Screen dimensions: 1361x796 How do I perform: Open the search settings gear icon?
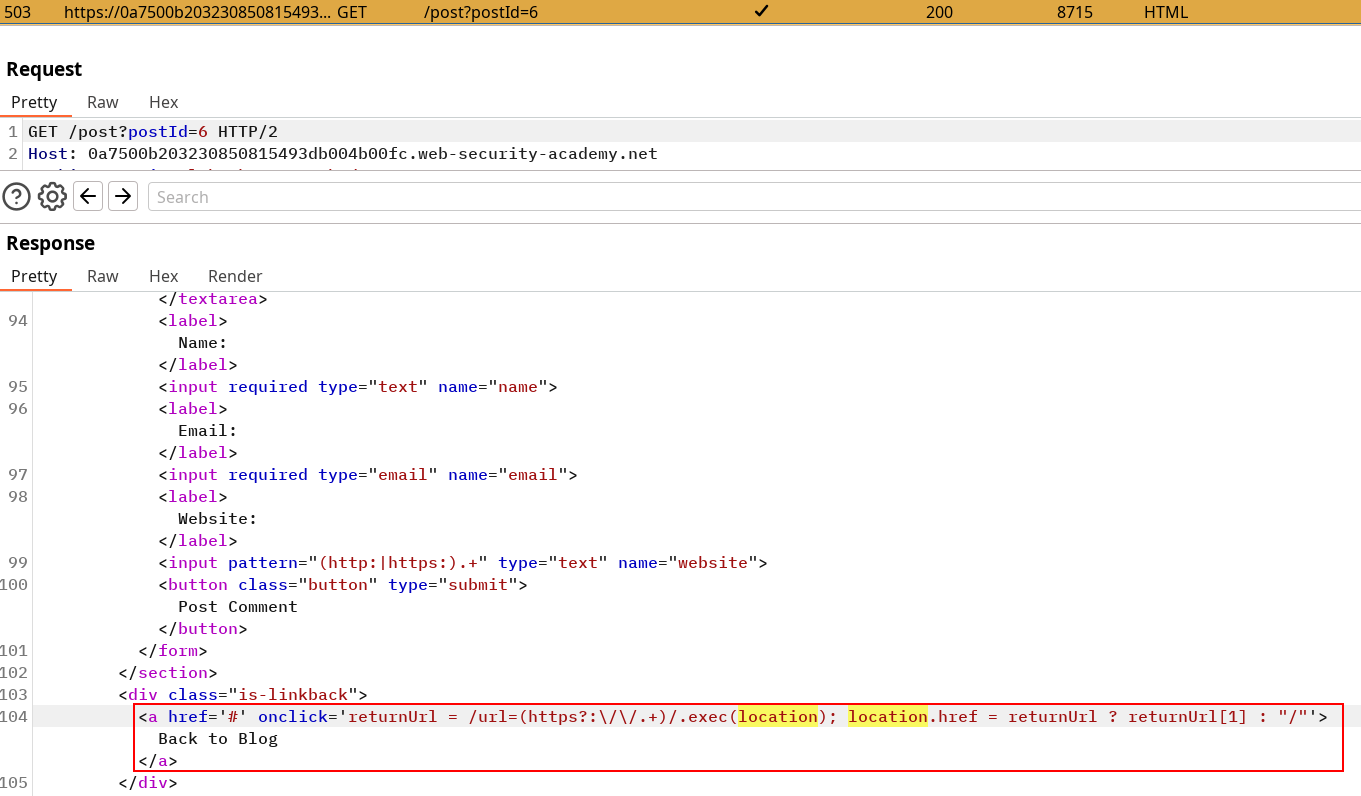coord(52,197)
